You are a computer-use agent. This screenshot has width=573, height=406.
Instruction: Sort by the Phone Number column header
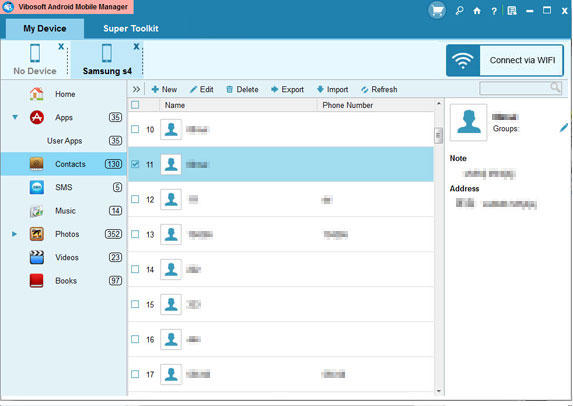376,105
